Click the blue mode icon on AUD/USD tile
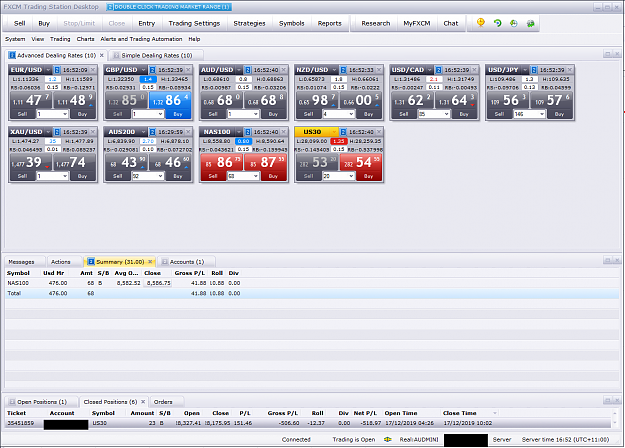 pos(248,70)
